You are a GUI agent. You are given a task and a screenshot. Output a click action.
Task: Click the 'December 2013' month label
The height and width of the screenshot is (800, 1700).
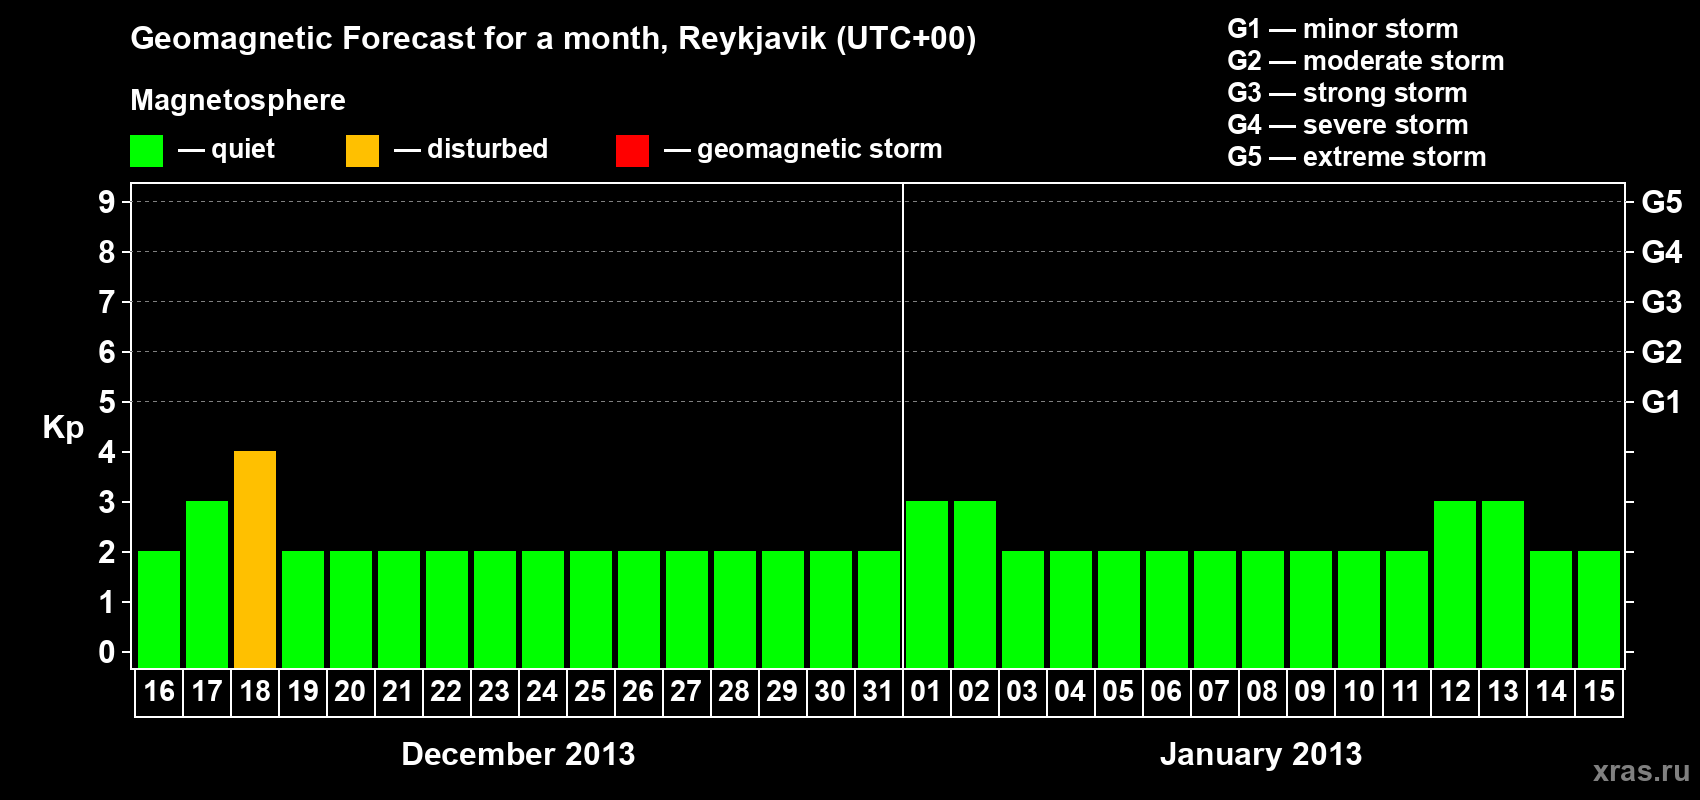(518, 754)
